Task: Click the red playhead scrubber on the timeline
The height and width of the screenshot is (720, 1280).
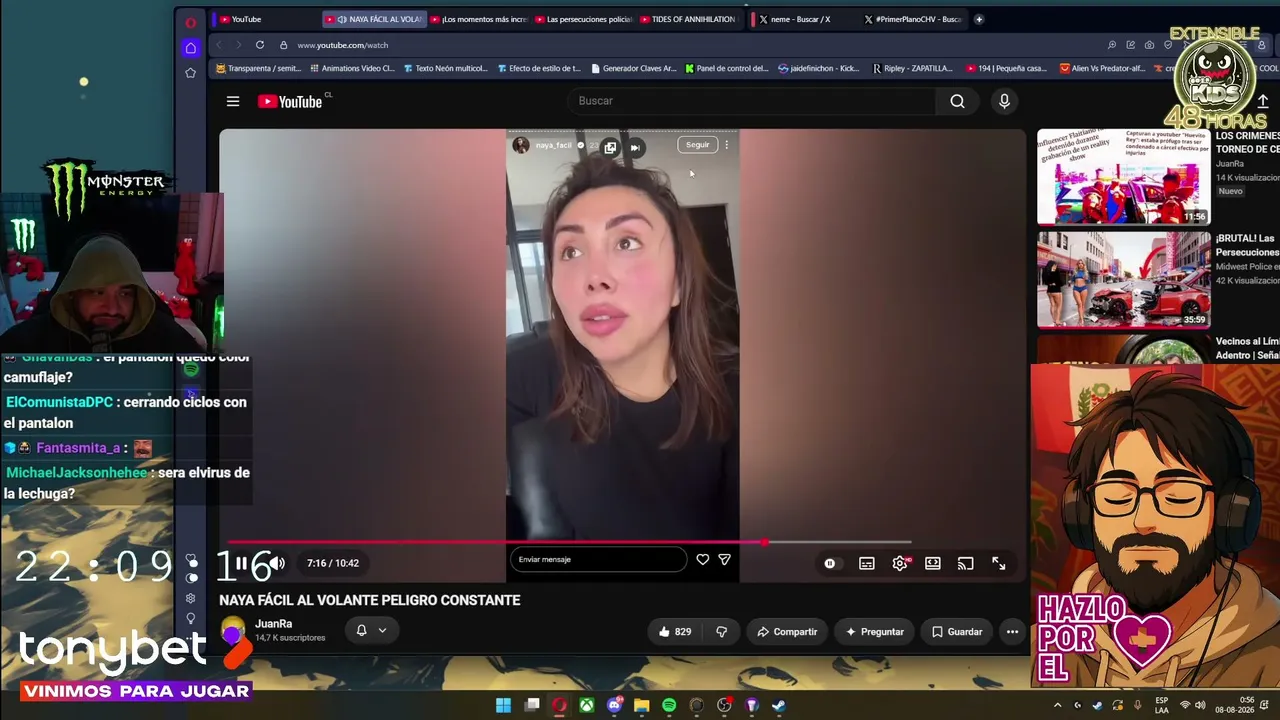Action: coord(765,543)
